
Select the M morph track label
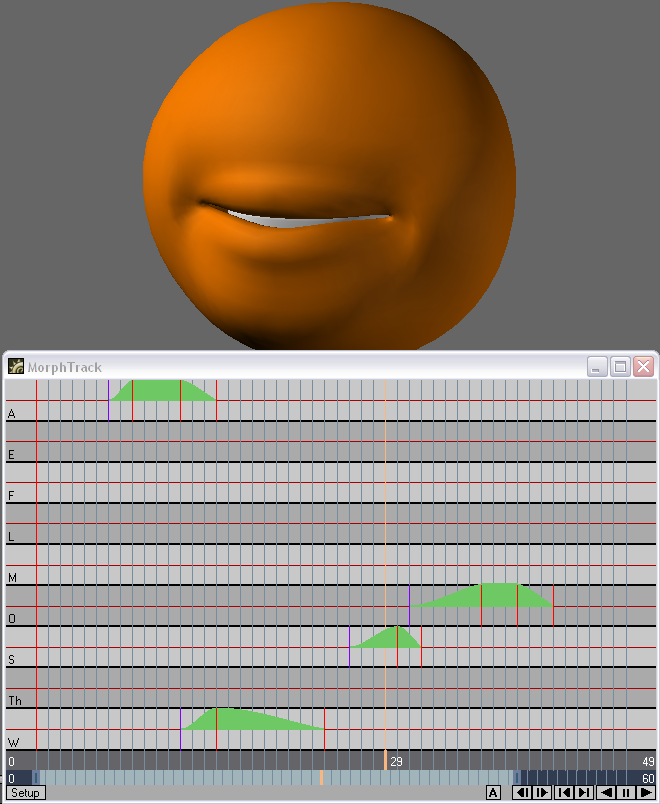12,578
